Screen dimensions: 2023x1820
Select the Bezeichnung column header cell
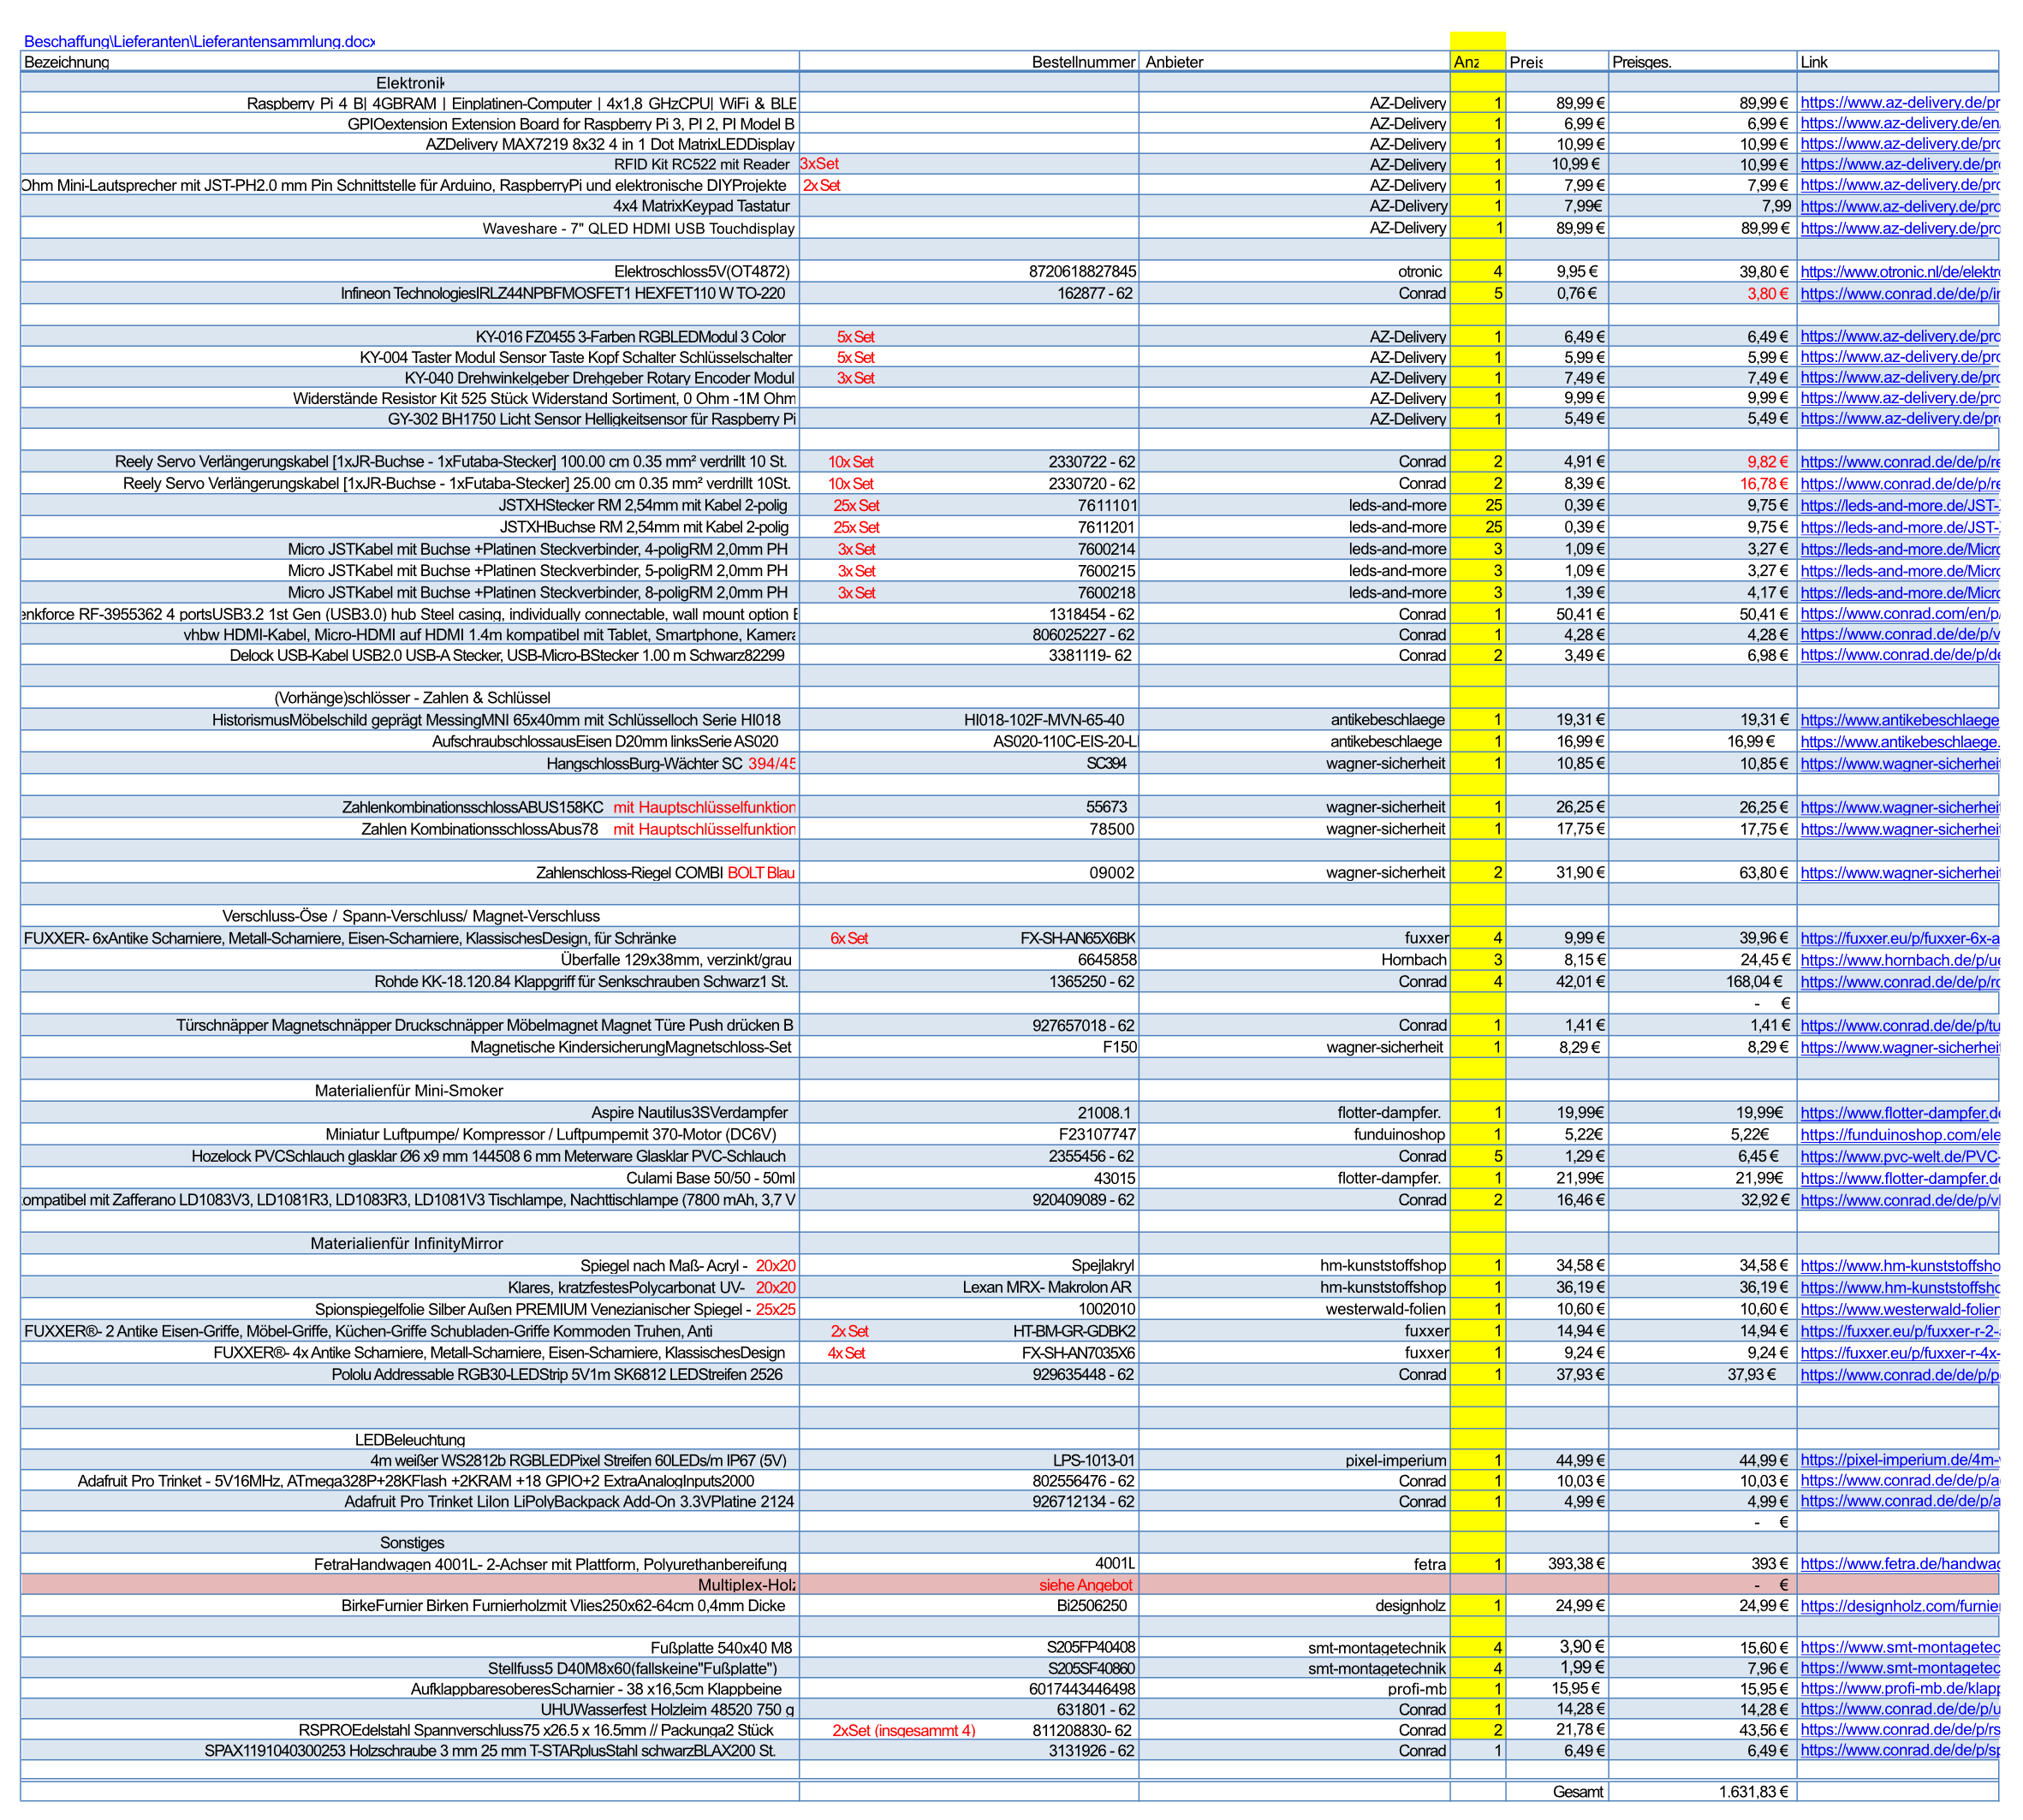66,62
